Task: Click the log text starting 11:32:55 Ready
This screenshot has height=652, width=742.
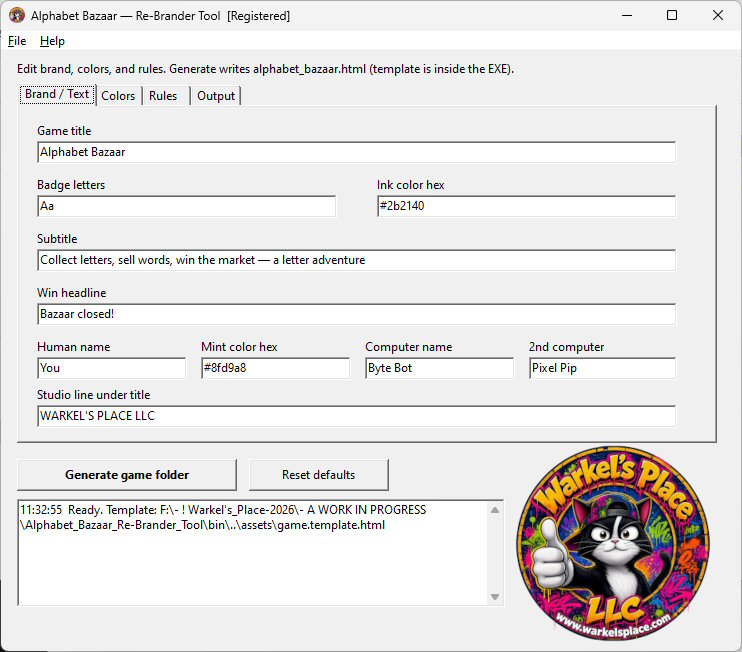Action: pos(223,517)
